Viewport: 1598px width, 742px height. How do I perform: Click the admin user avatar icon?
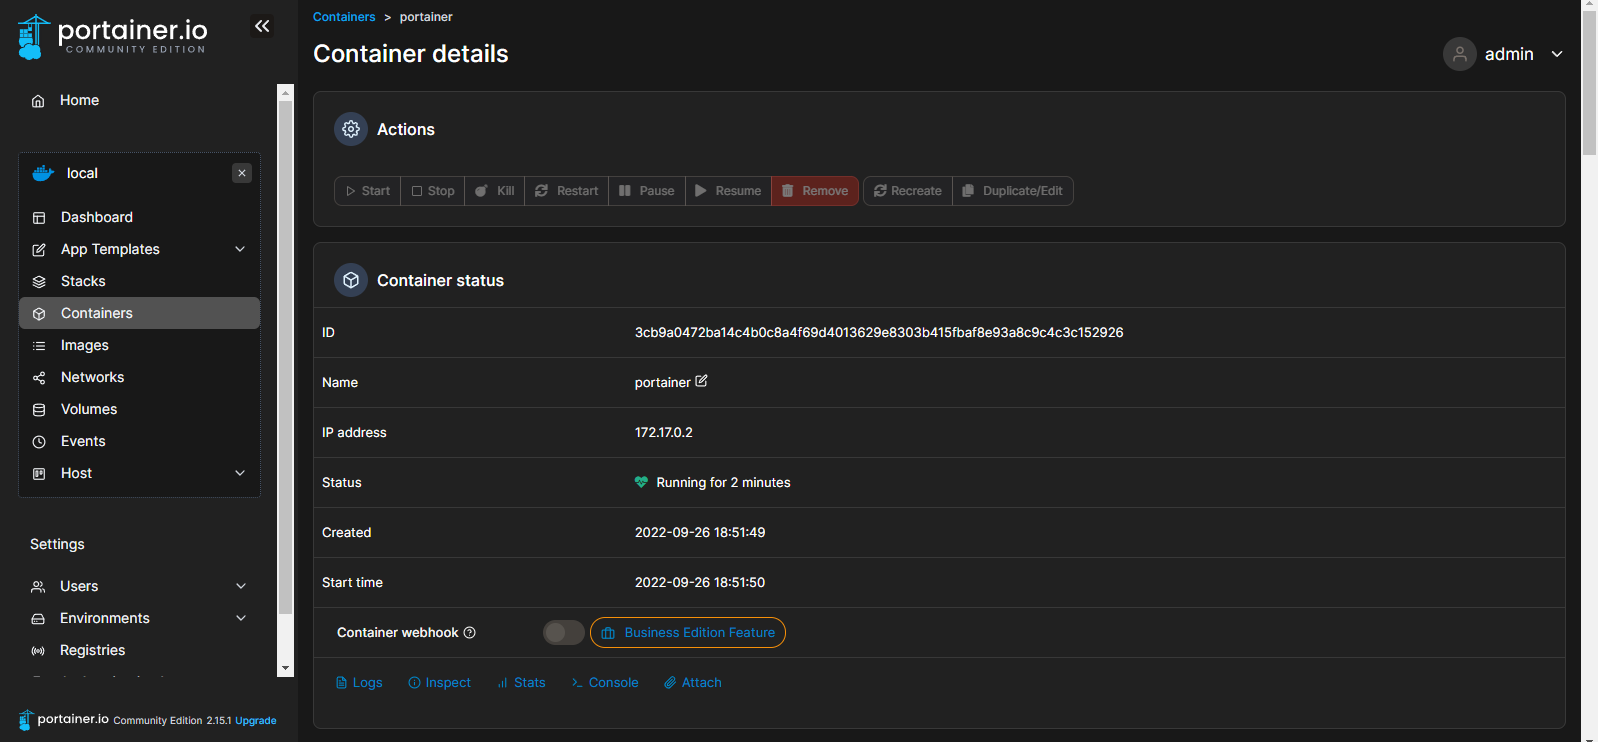point(1460,54)
